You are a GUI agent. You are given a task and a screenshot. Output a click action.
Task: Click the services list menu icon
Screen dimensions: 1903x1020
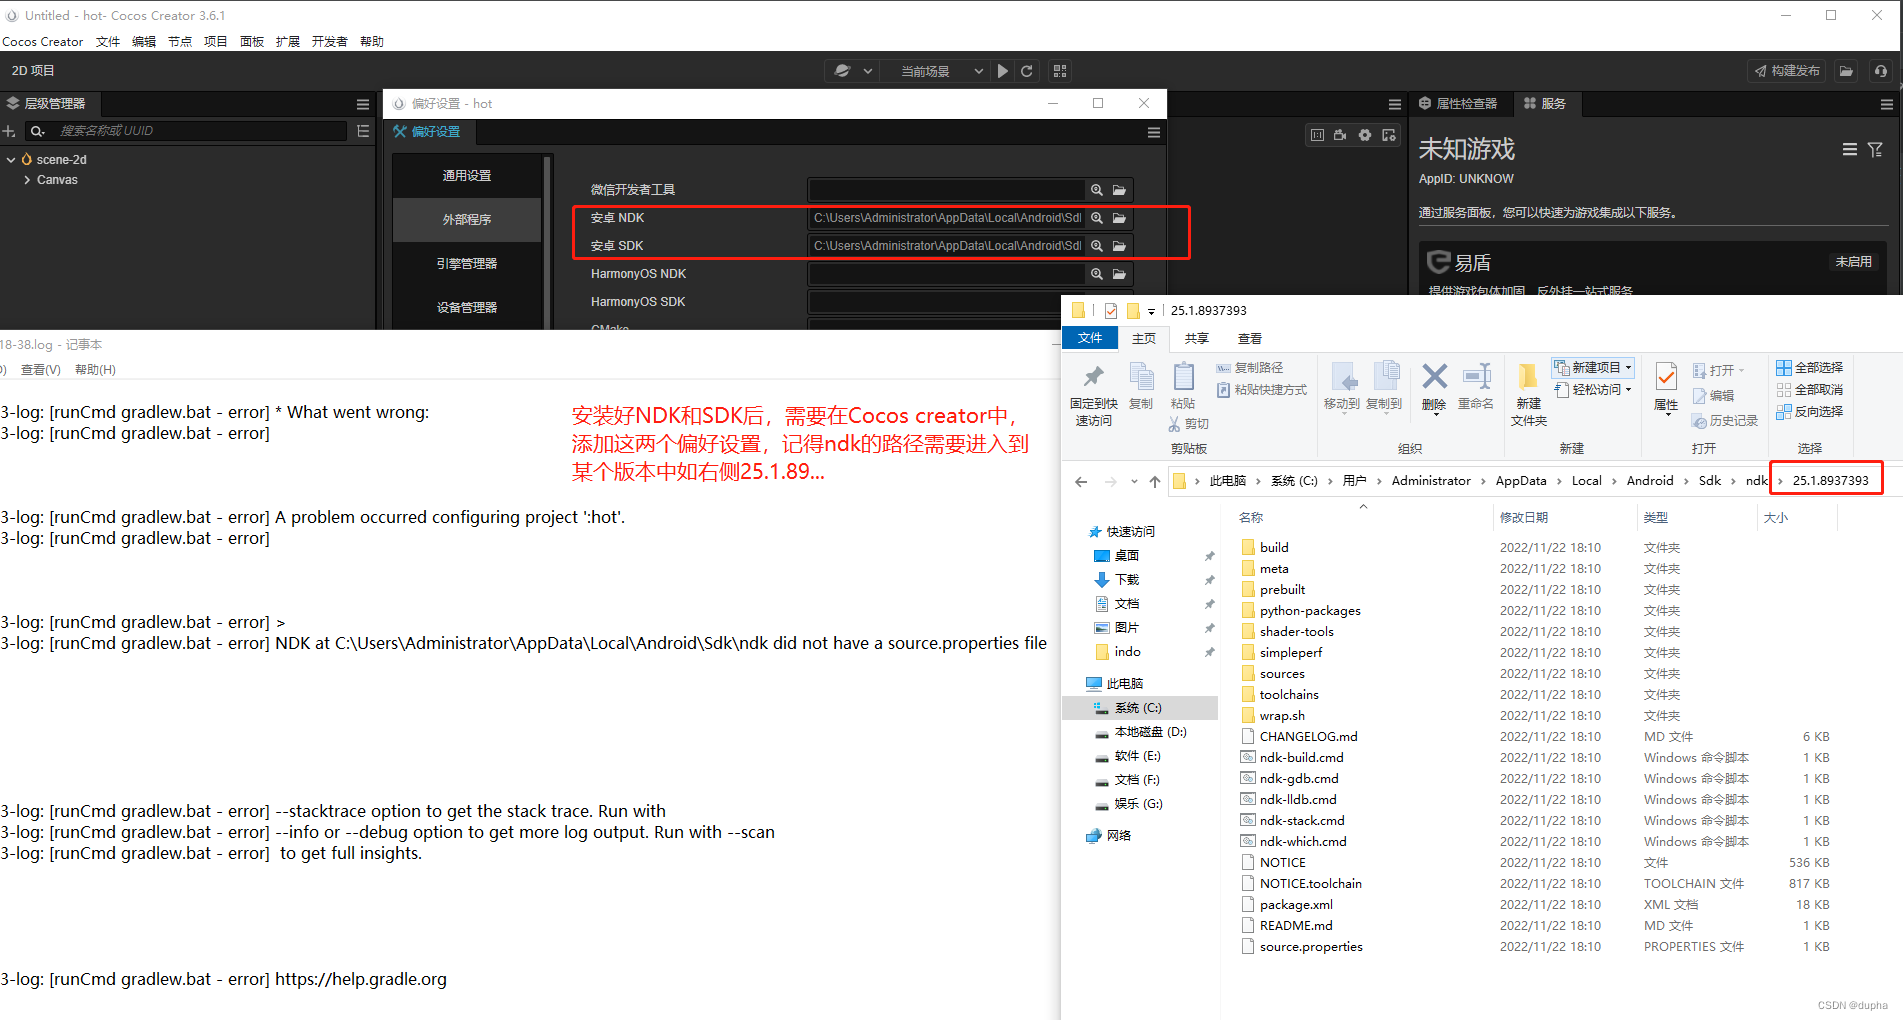pos(1850,149)
